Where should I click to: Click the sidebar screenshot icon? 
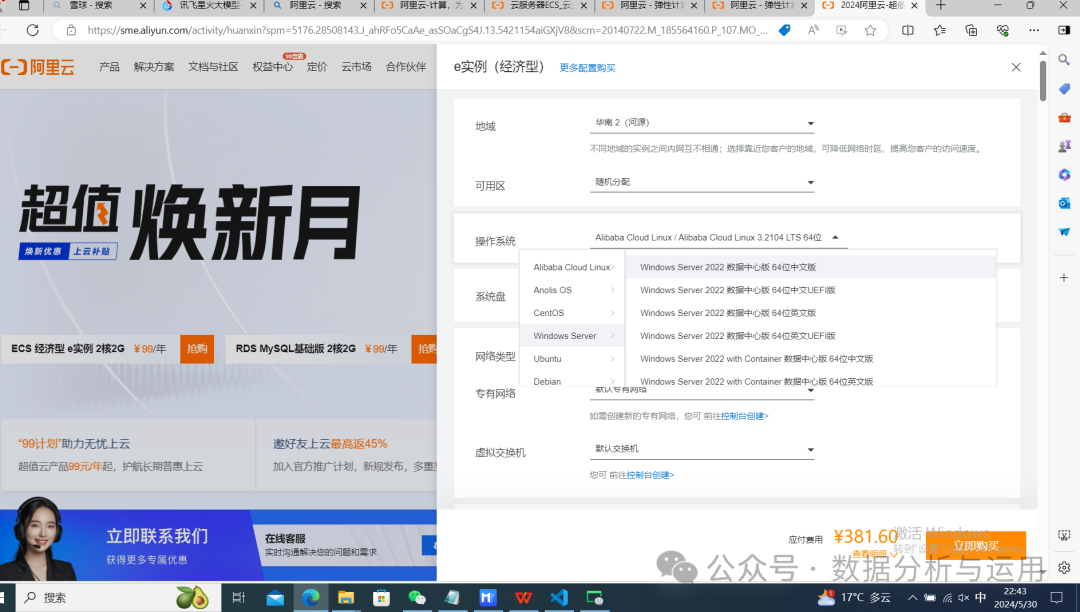click(1064, 536)
